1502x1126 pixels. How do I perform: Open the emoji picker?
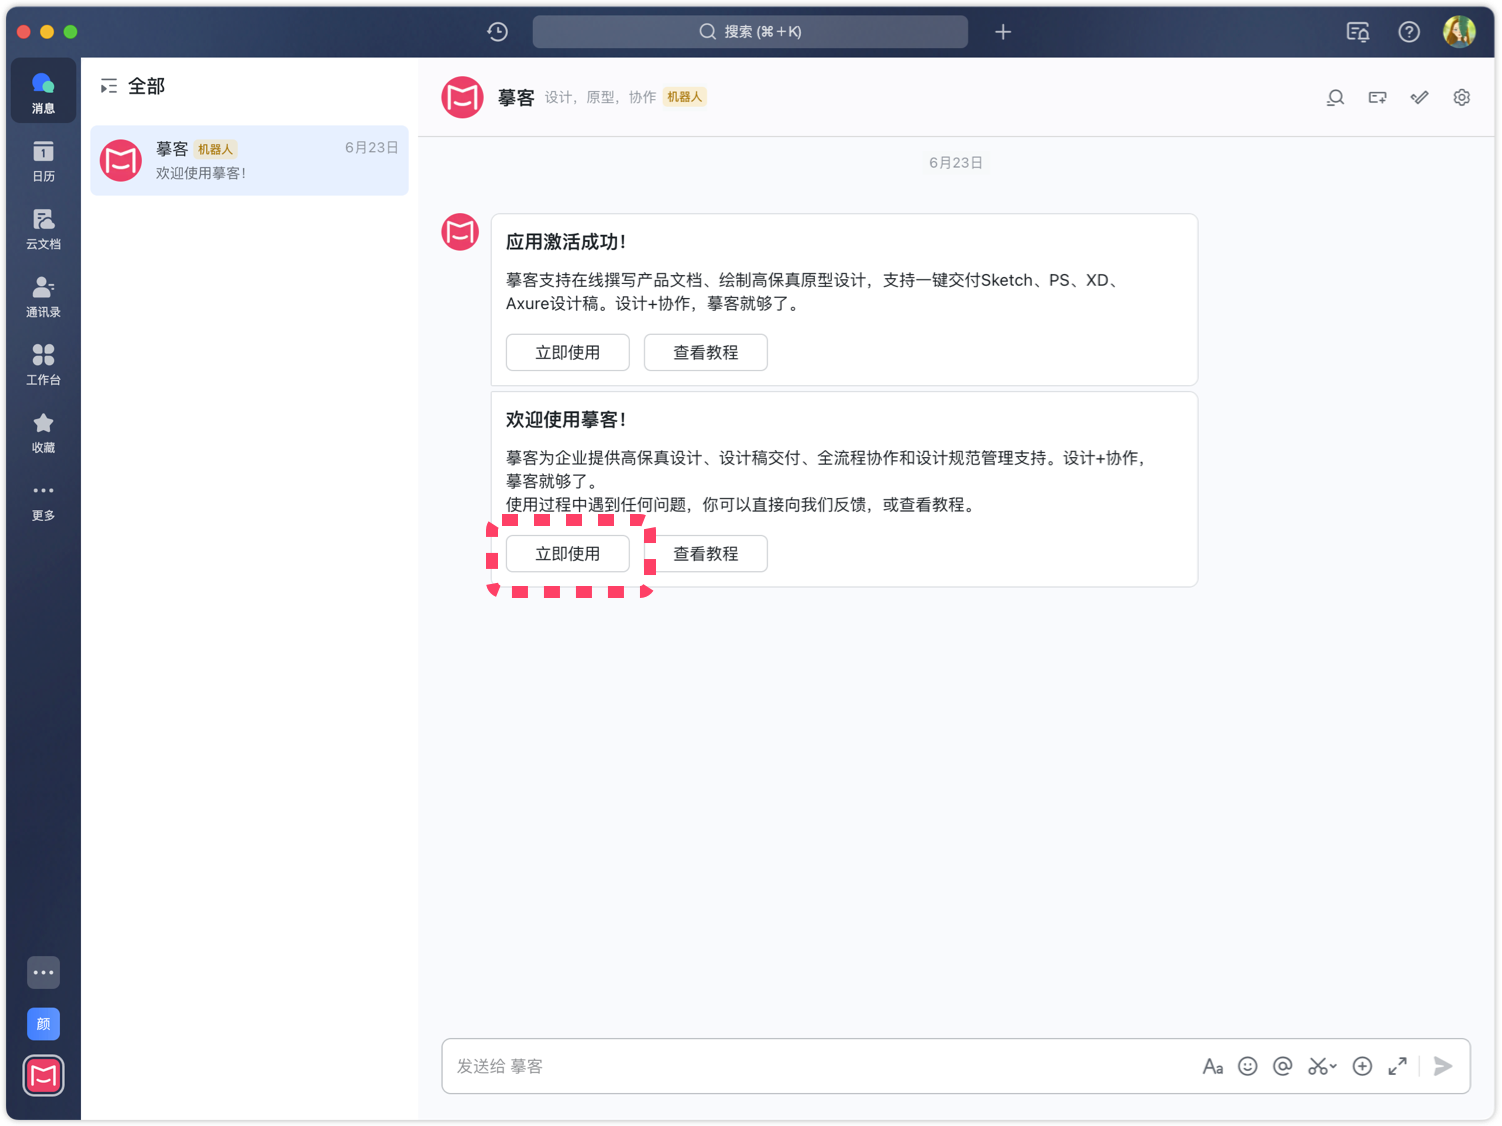coord(1248,1066)
